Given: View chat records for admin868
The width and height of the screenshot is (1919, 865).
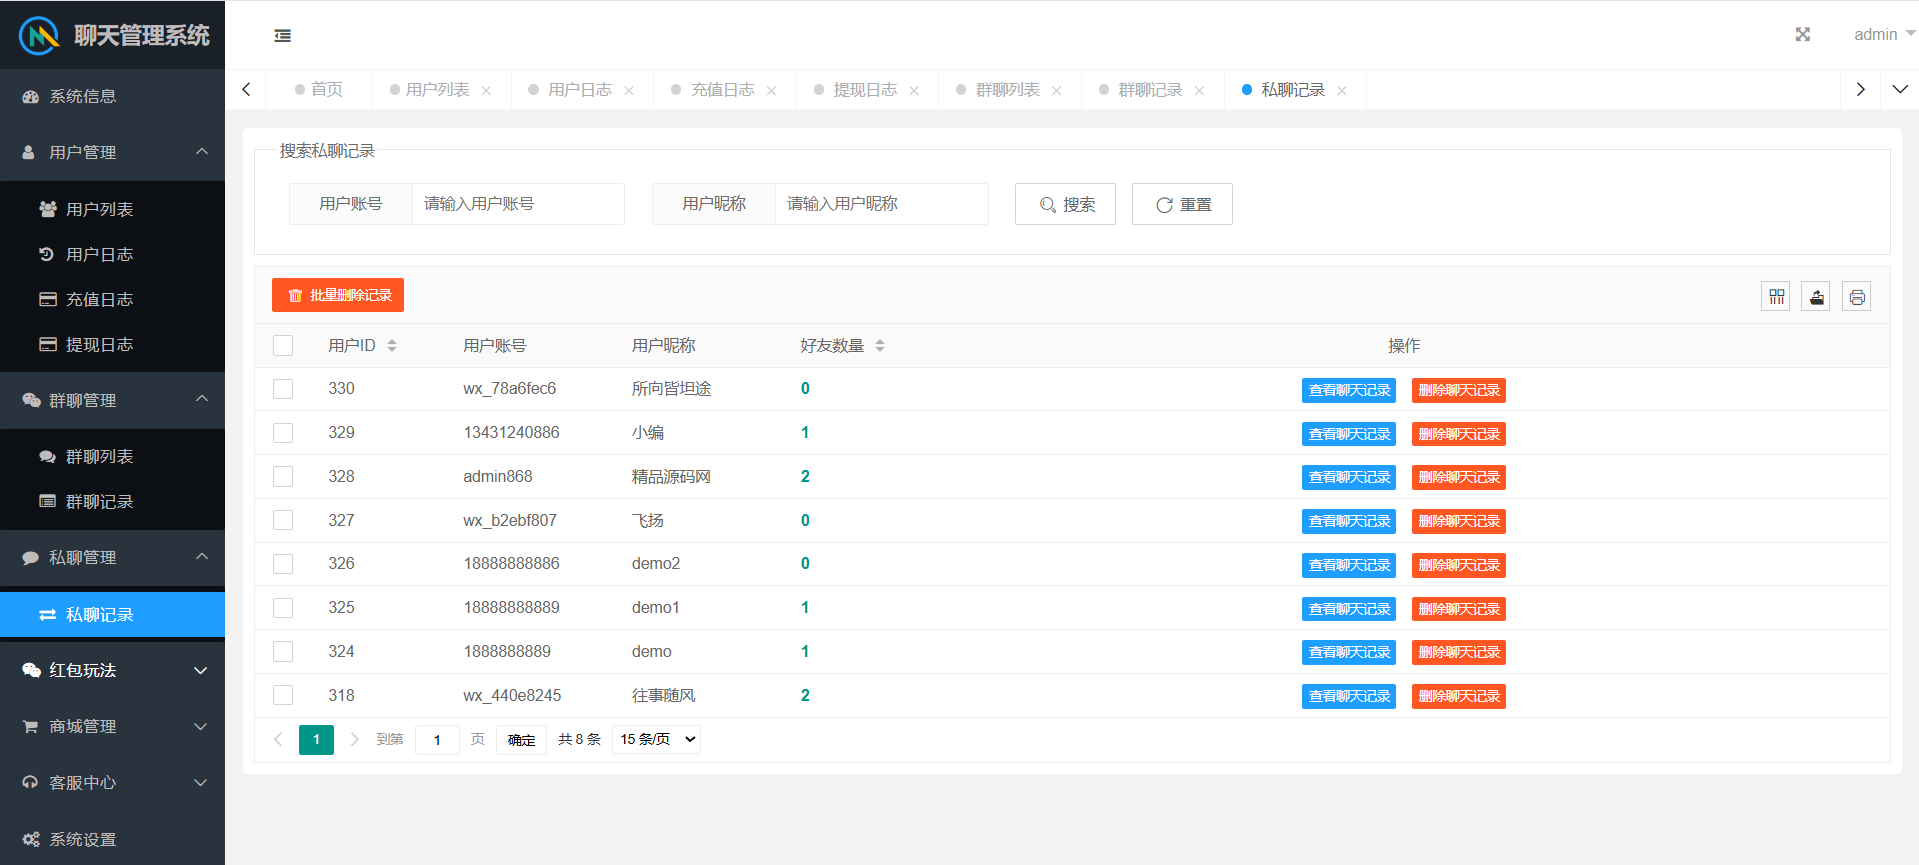Looking at the screenshot, I should coord(1348,478).
